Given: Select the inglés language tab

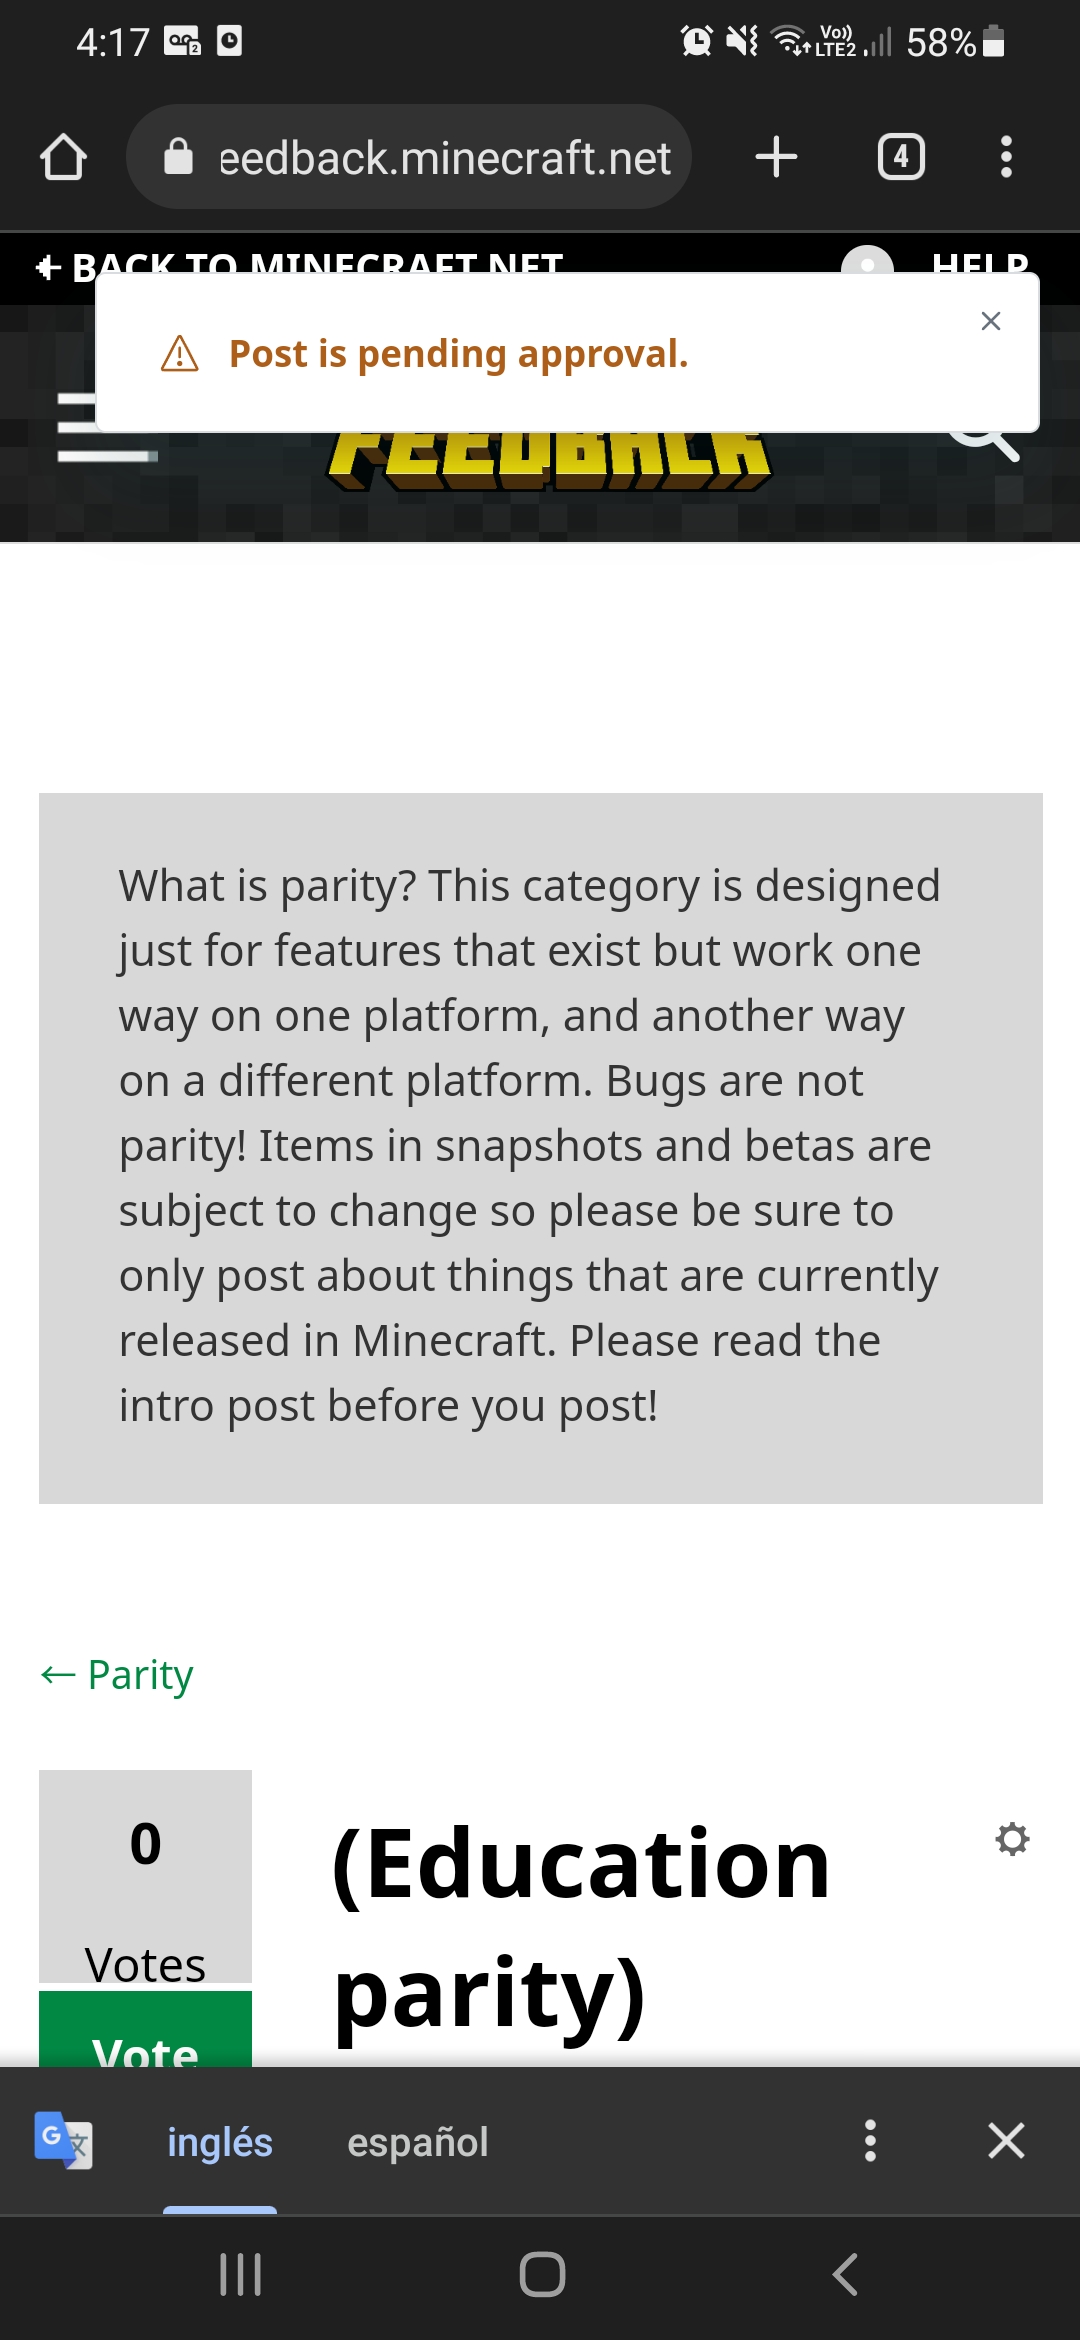Looking at the screenshot, I should (x=220, y=2143).
